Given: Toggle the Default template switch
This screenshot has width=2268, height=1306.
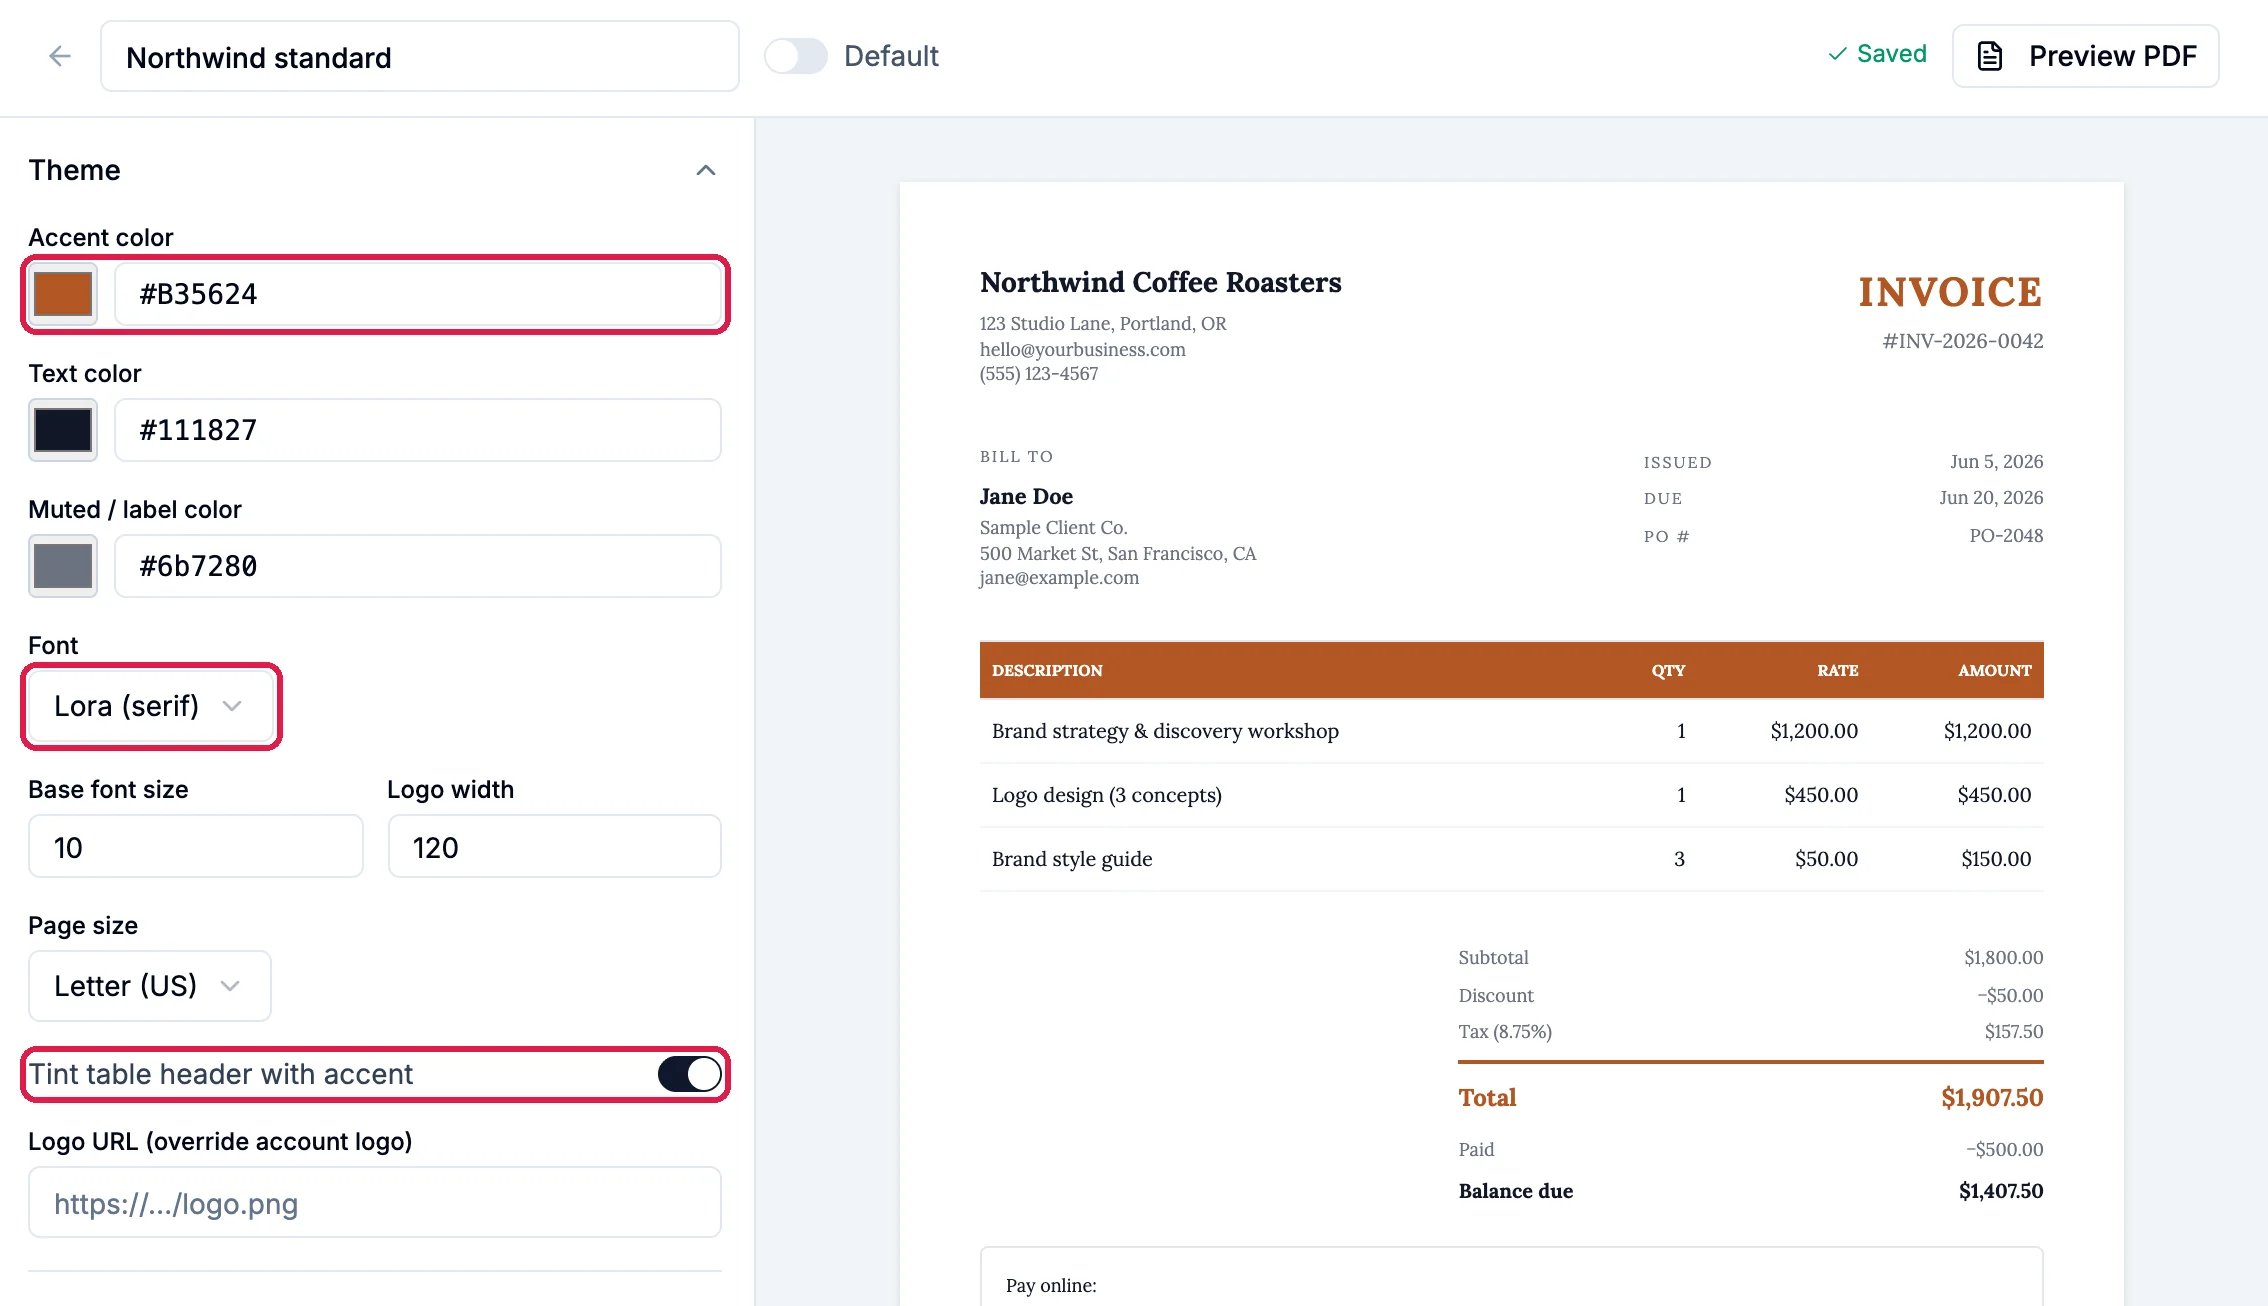Looking at the screenshot, I should coord(796,56).
